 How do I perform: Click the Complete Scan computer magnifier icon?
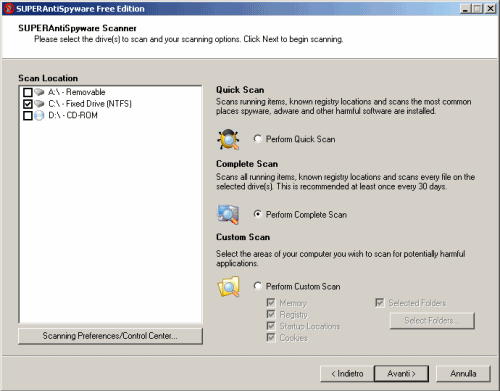coord(228,214)
